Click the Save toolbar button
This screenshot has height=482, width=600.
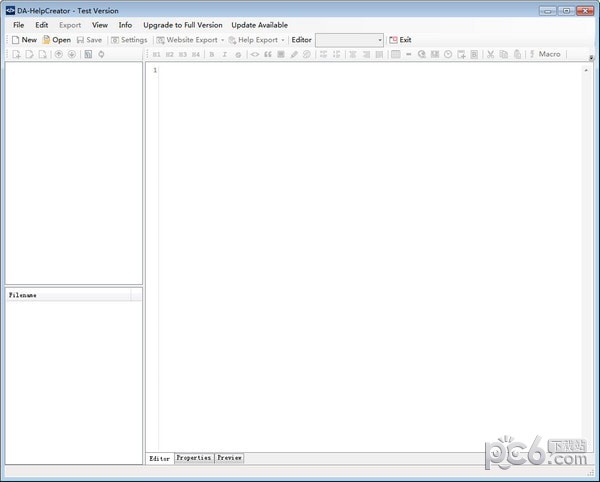coord(89,40)
